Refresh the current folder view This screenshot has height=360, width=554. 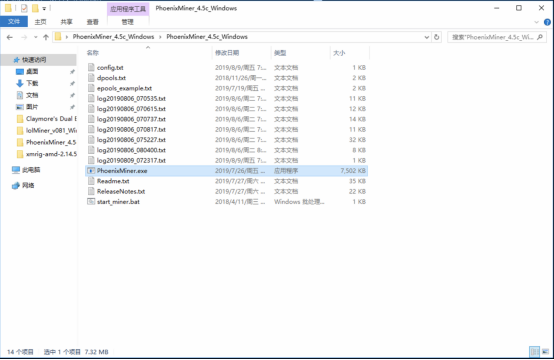point(437,37)
